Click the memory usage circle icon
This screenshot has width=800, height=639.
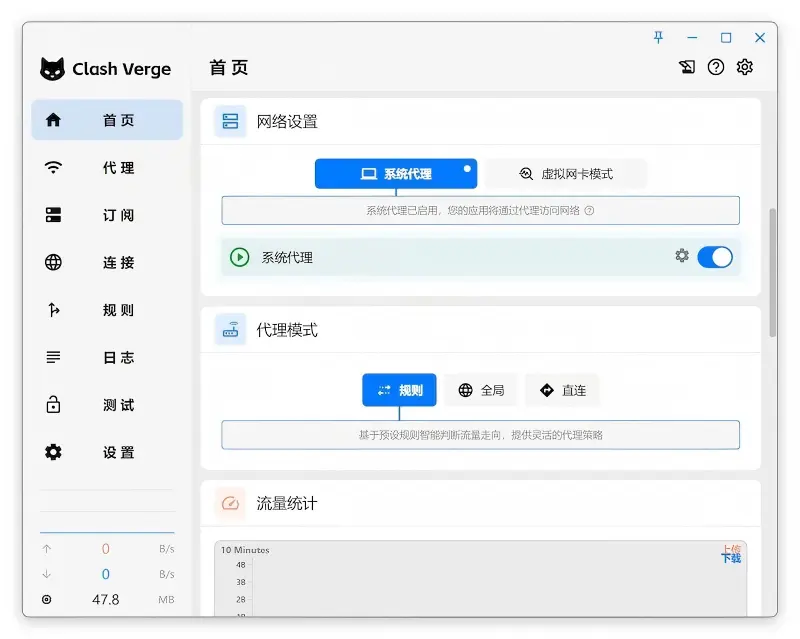pyautogui.click(x=46, y=599)
